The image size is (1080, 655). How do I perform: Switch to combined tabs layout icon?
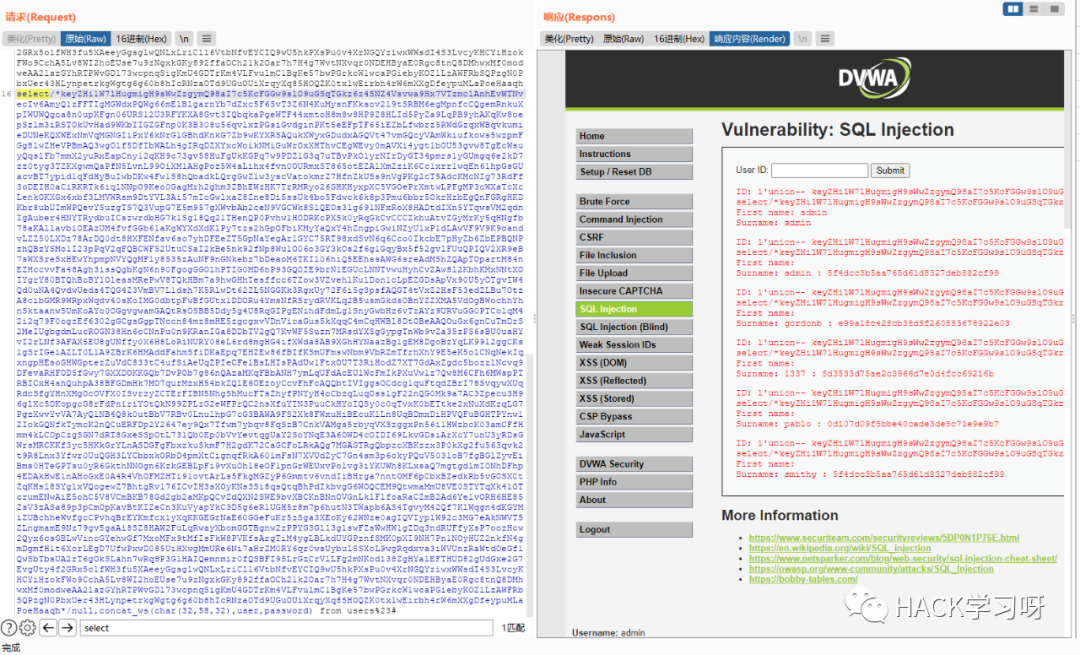tap(1054, 9)
